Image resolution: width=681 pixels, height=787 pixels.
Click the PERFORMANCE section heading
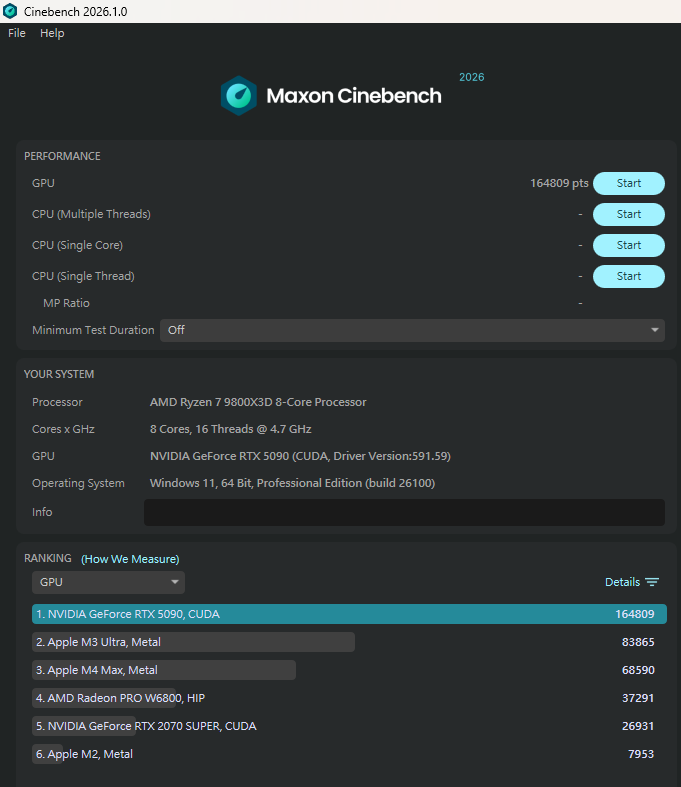pos(62,157)
